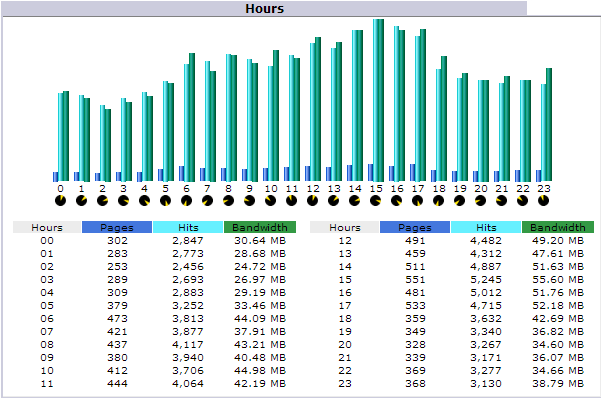Click the 302 pages value for hour 00

coord(117,240)
